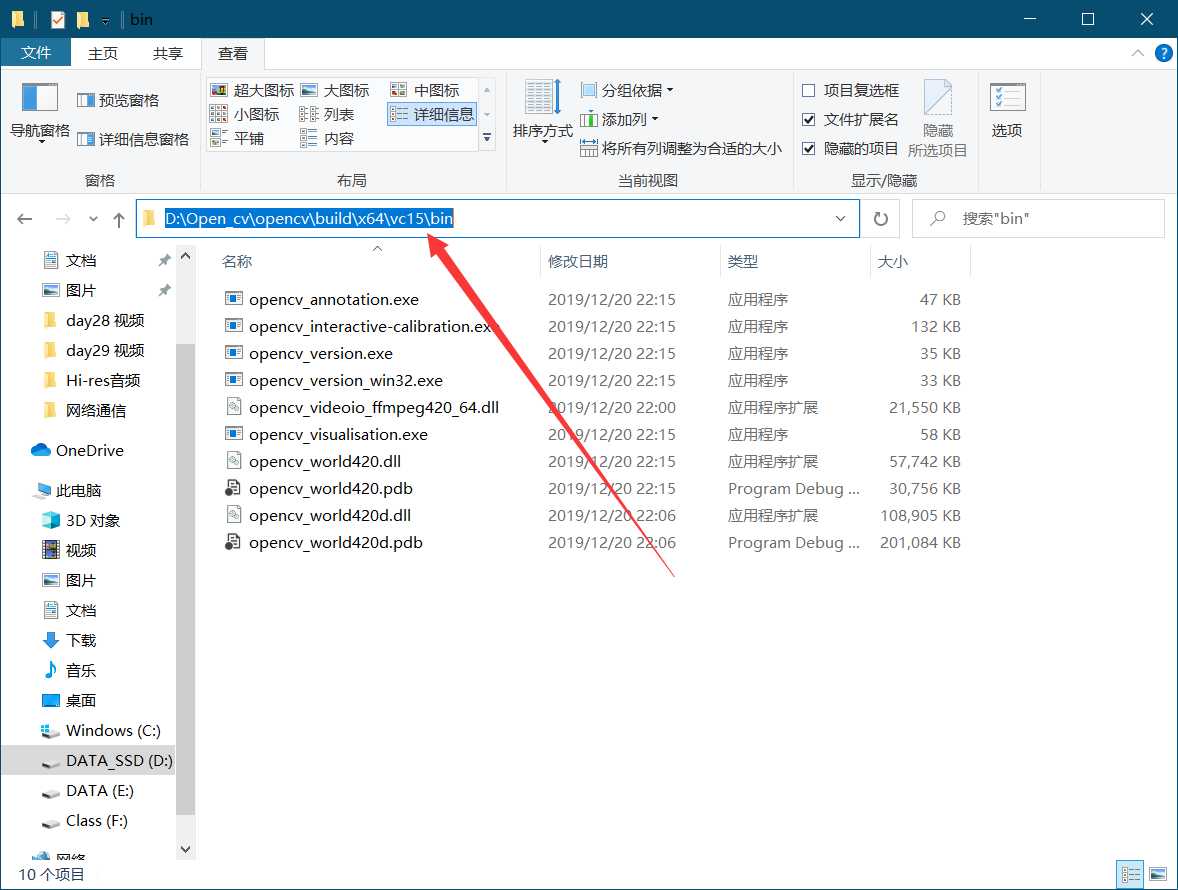Click 将所有列调整为合适的大小
This screenshot has height=890, width=1178.
coord(681,149)
